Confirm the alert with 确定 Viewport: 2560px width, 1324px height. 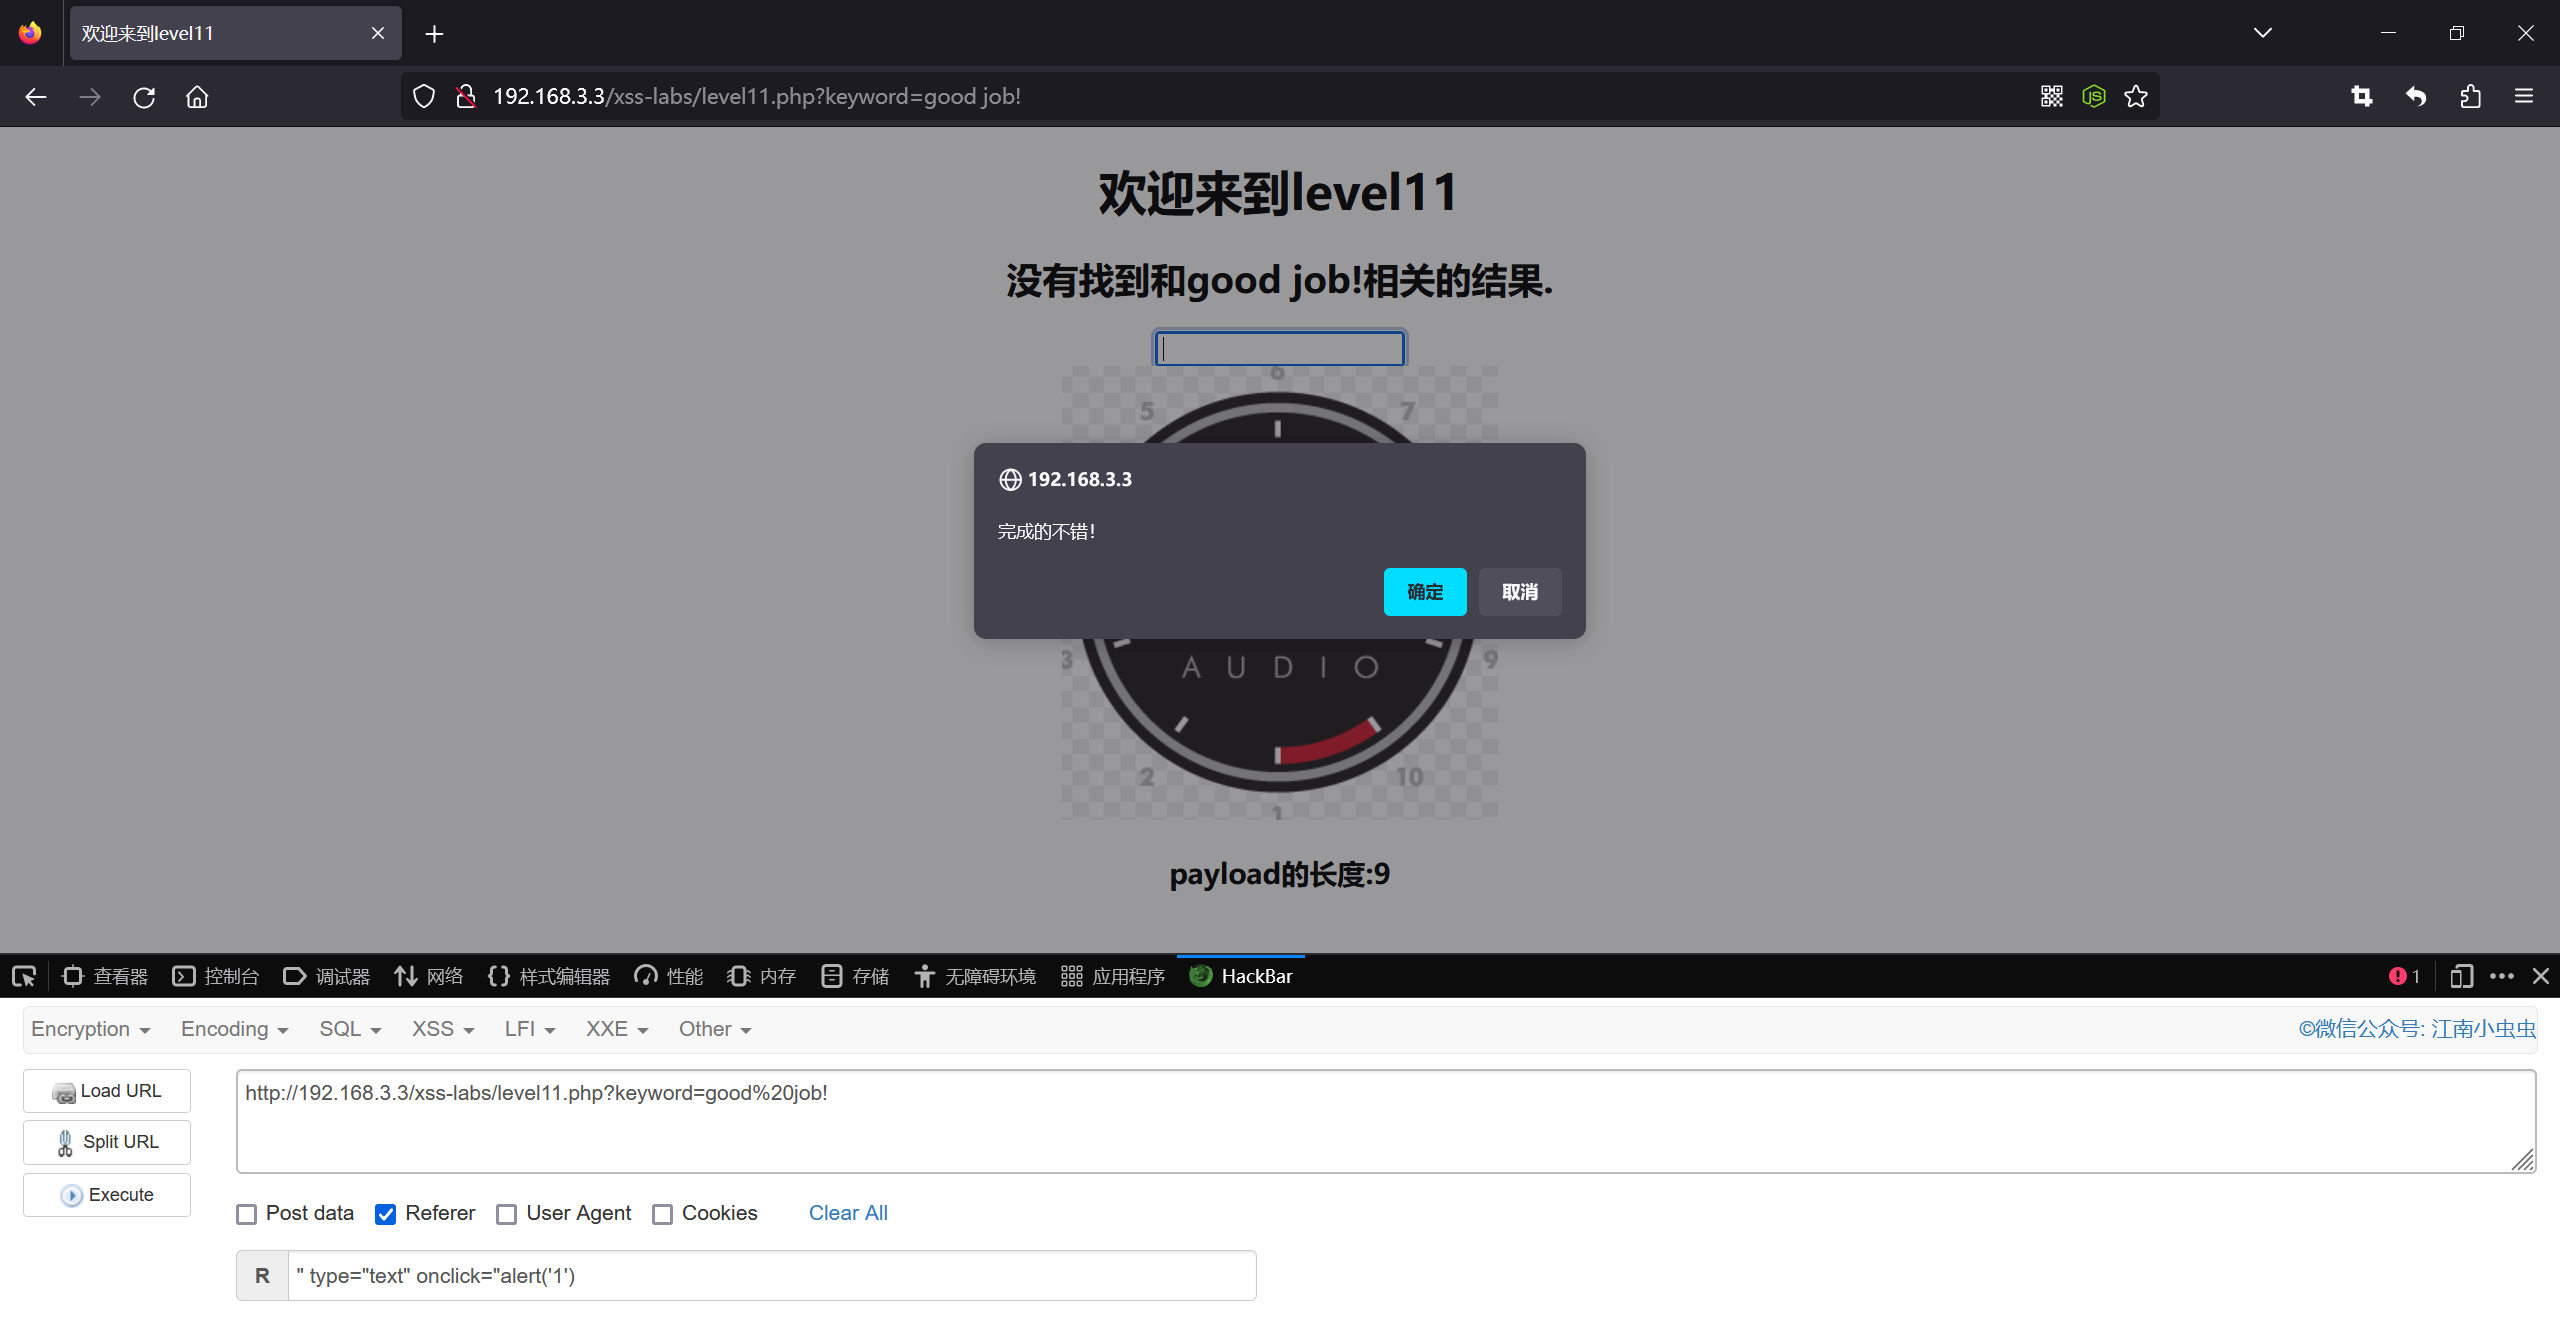(x=1425, y=592)
